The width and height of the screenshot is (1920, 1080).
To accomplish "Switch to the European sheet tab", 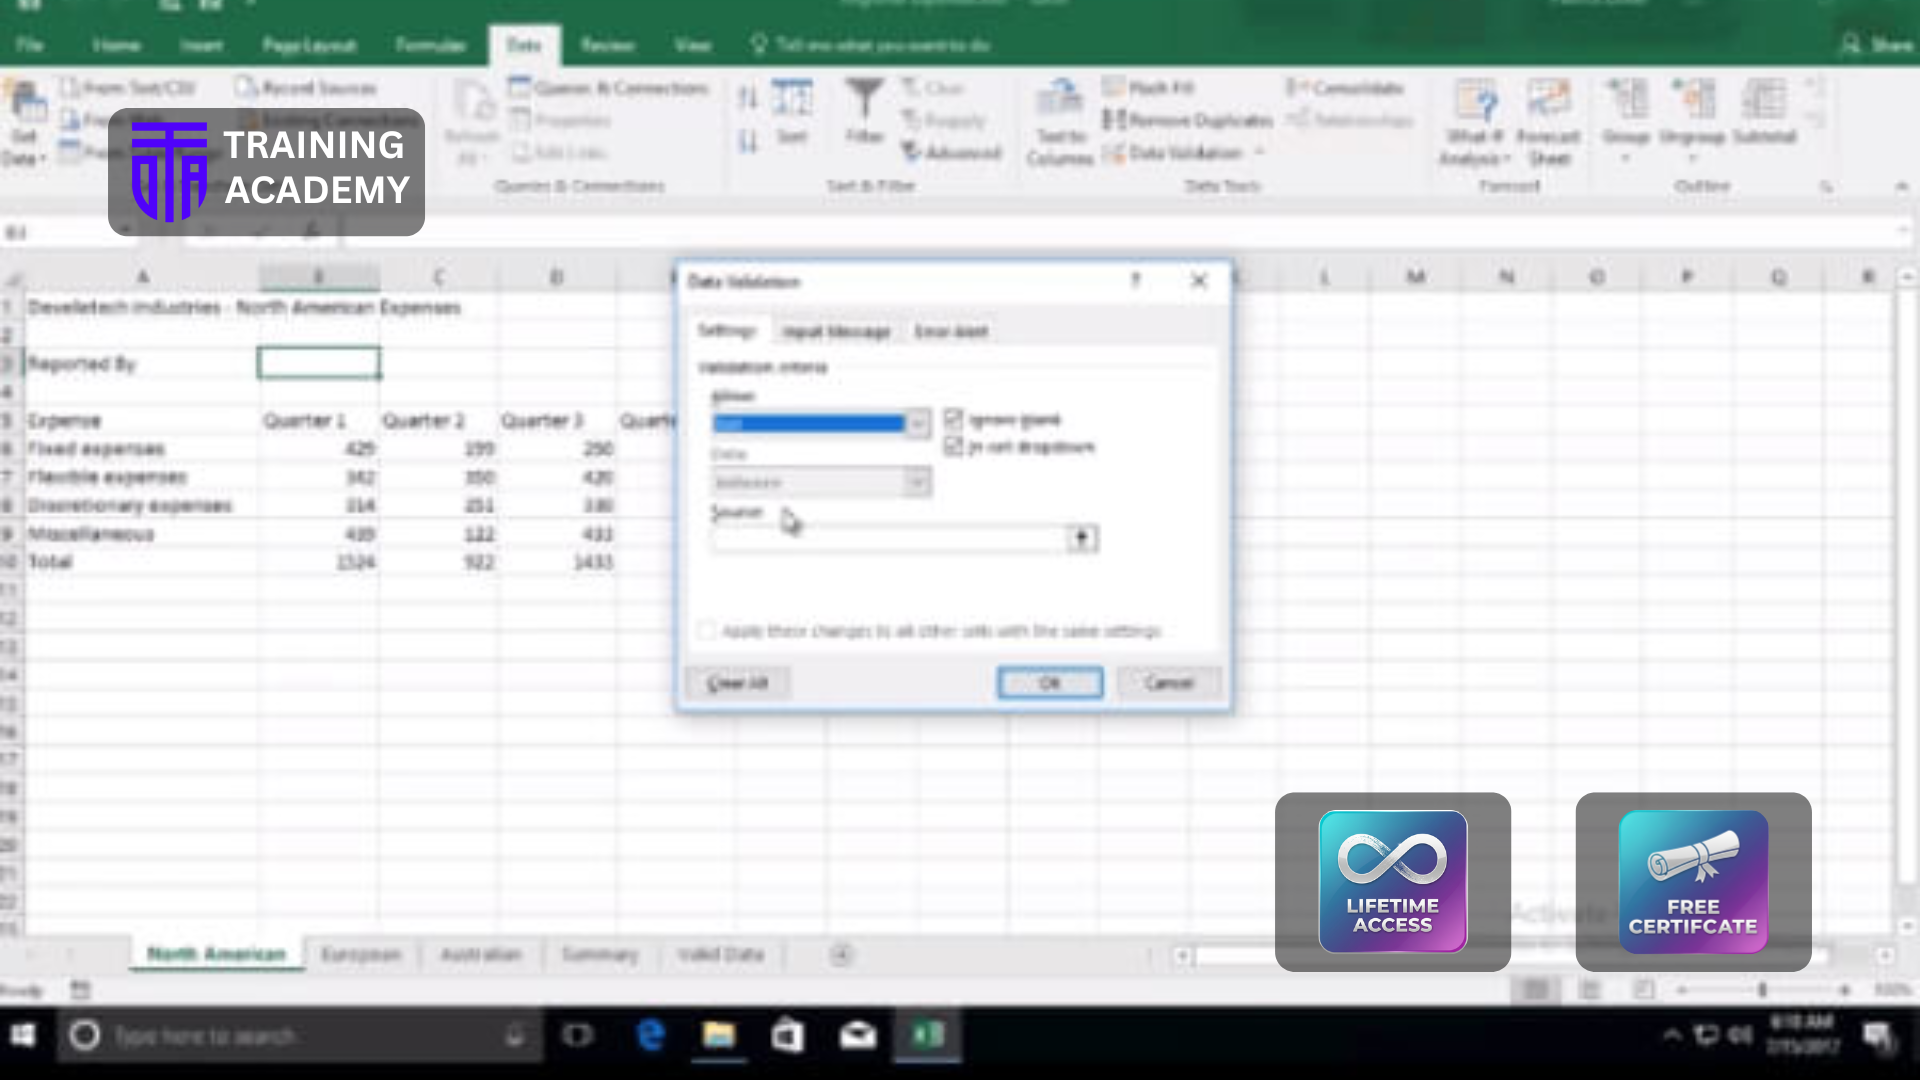I will point(360,954).
